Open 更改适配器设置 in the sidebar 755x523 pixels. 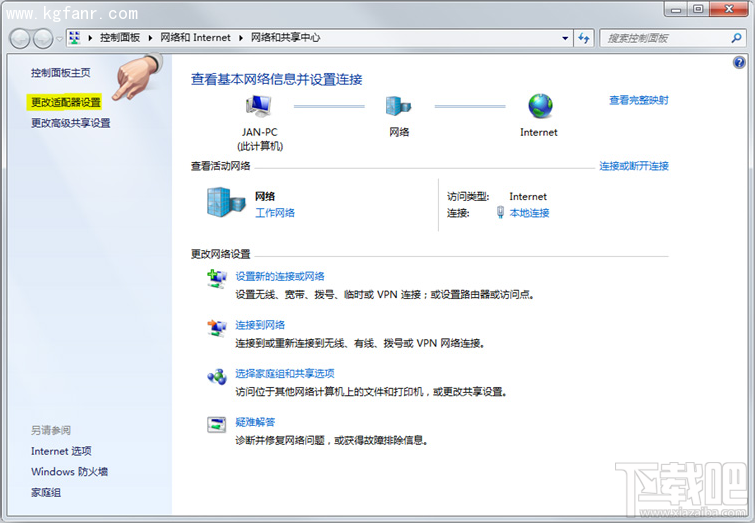(x=66, y=102)
